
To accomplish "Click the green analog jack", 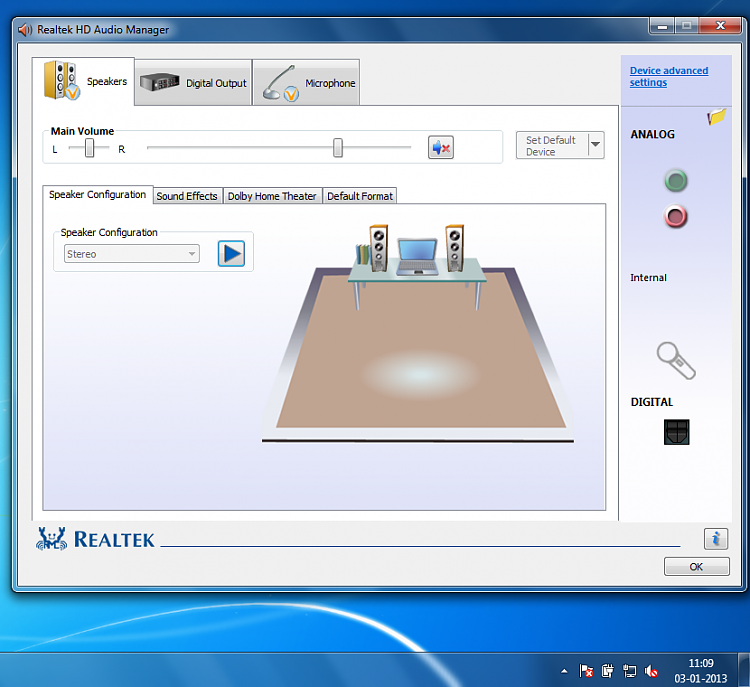I will point(676,181).
